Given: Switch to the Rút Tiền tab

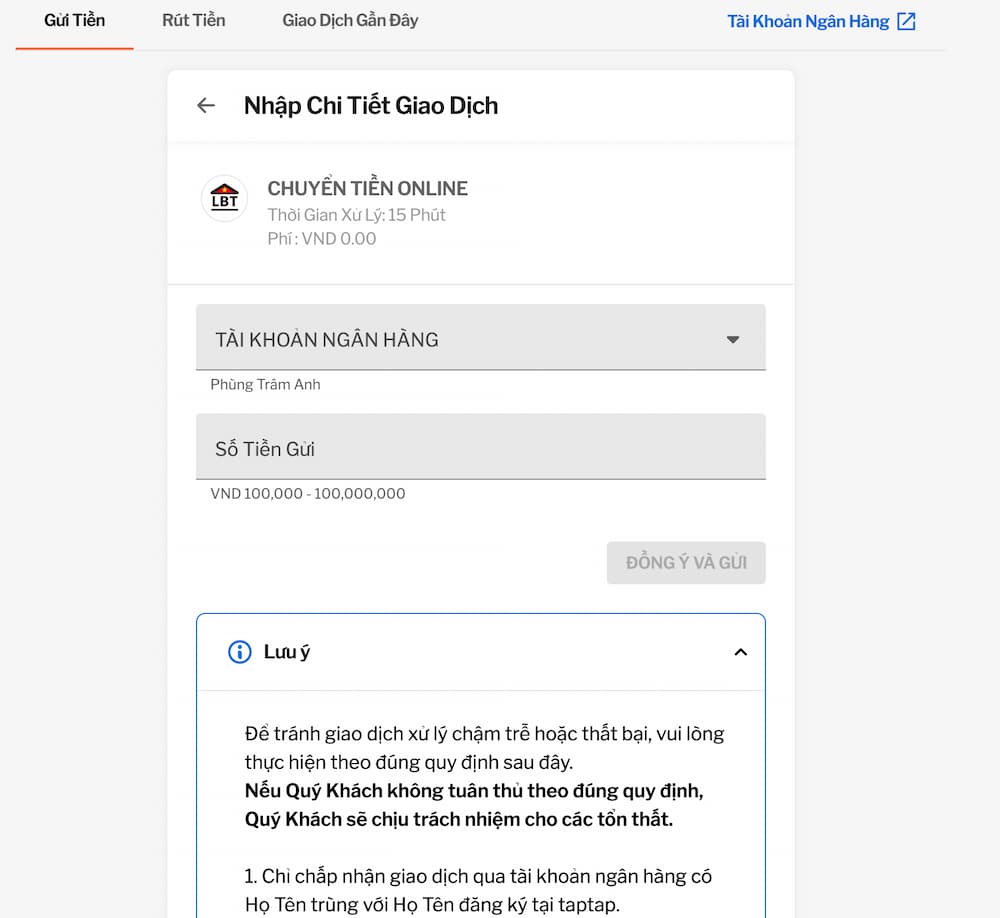Looking at the screenshot, I should (x=193, y=20).
